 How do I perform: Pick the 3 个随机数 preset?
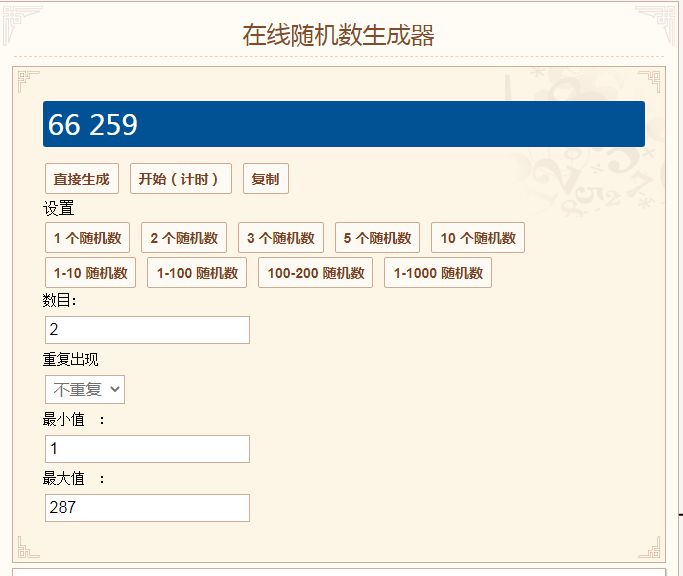point(281,238)
